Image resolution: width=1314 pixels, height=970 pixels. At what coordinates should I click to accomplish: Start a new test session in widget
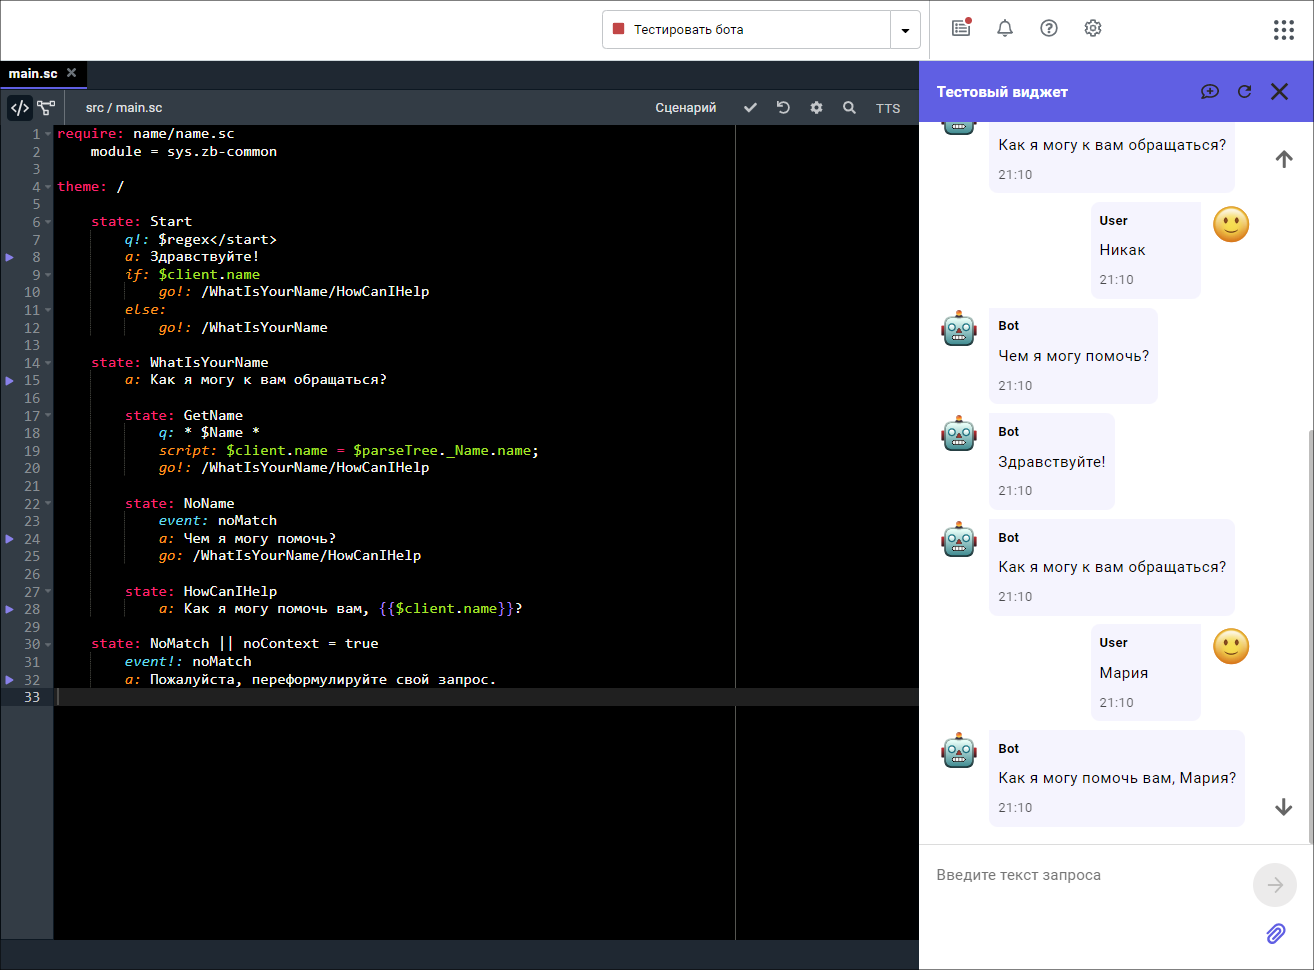pos(1210,92)
